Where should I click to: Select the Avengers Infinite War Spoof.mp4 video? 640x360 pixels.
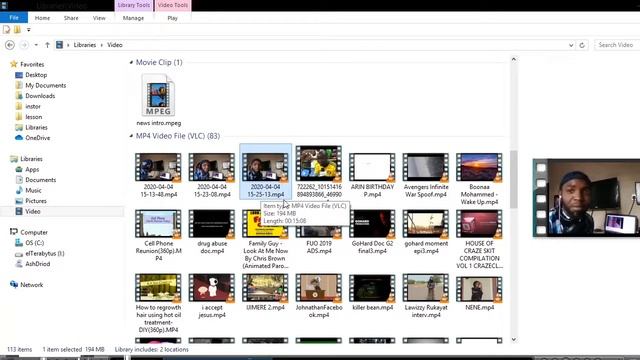click(426, 175)
